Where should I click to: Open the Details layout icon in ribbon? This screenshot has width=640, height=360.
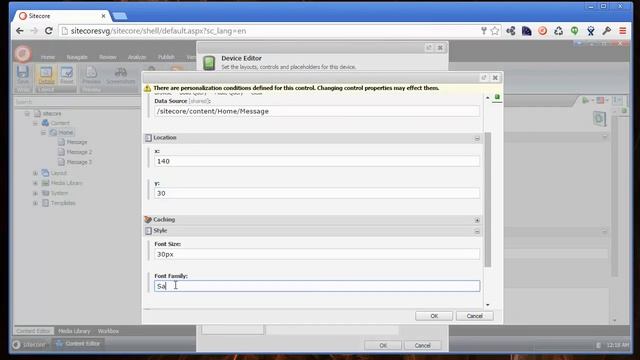46,73
